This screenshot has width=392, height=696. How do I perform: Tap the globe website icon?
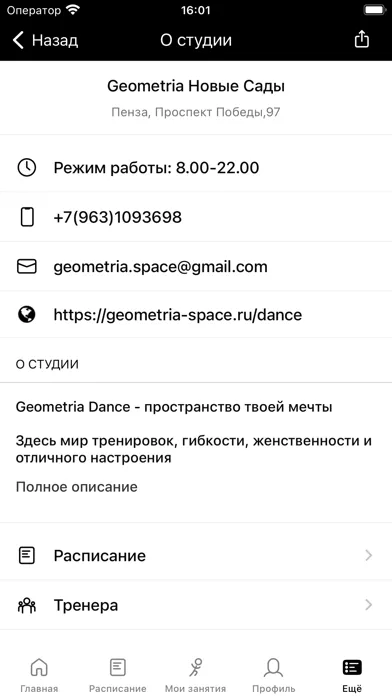pyautogui.click(x=27, y=315)
